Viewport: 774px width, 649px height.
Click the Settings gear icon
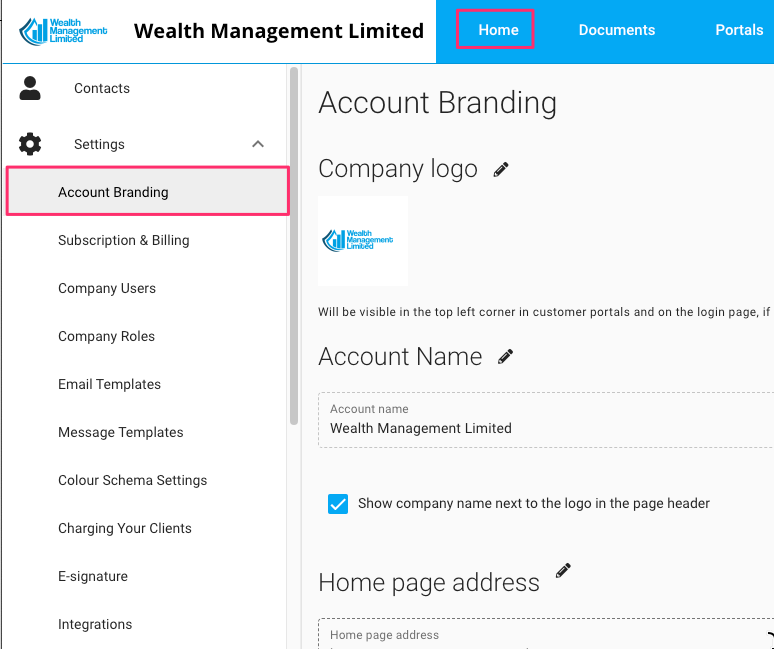(x=30, y=144)
